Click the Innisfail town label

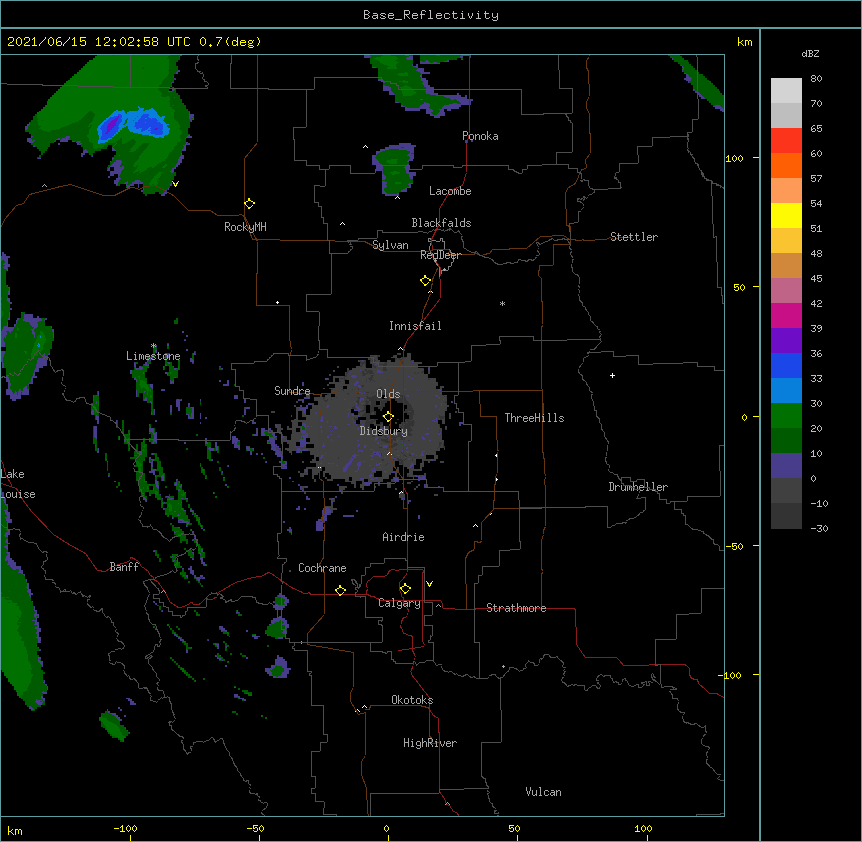(x=415, y=326)
